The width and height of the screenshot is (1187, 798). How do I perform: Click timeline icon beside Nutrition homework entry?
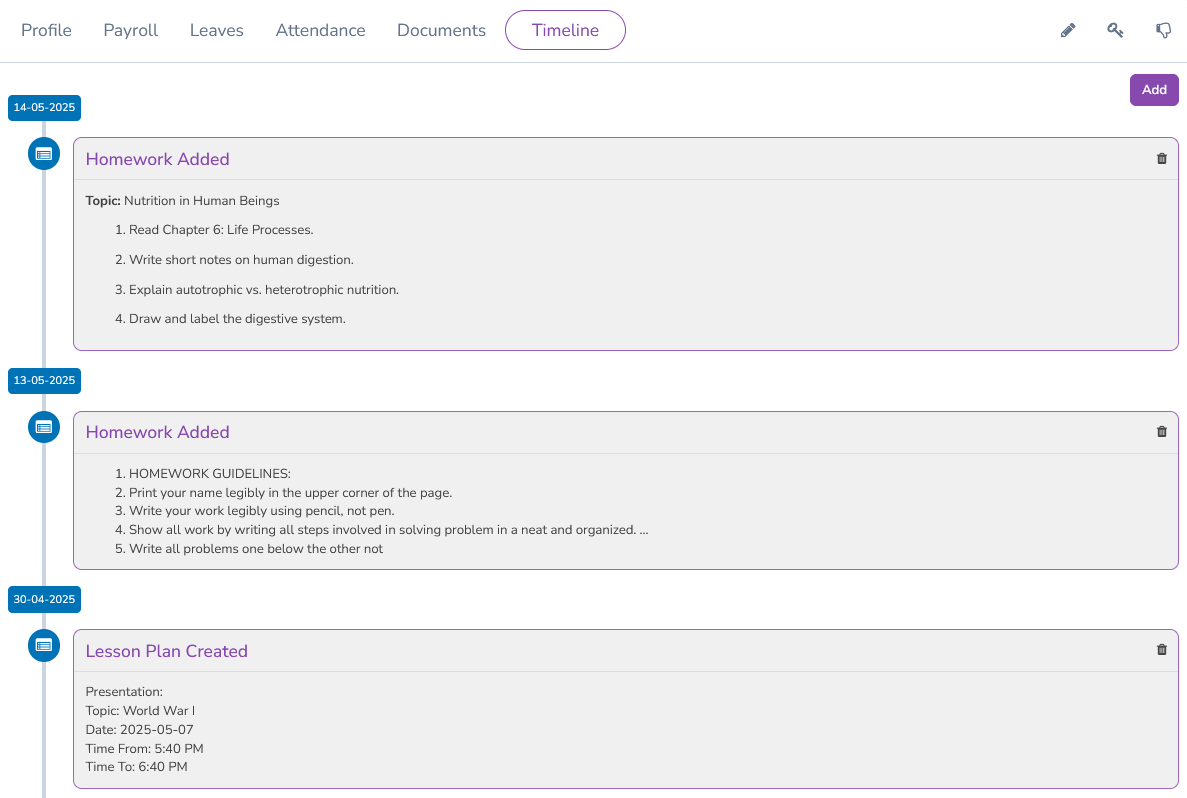(44, 154)
